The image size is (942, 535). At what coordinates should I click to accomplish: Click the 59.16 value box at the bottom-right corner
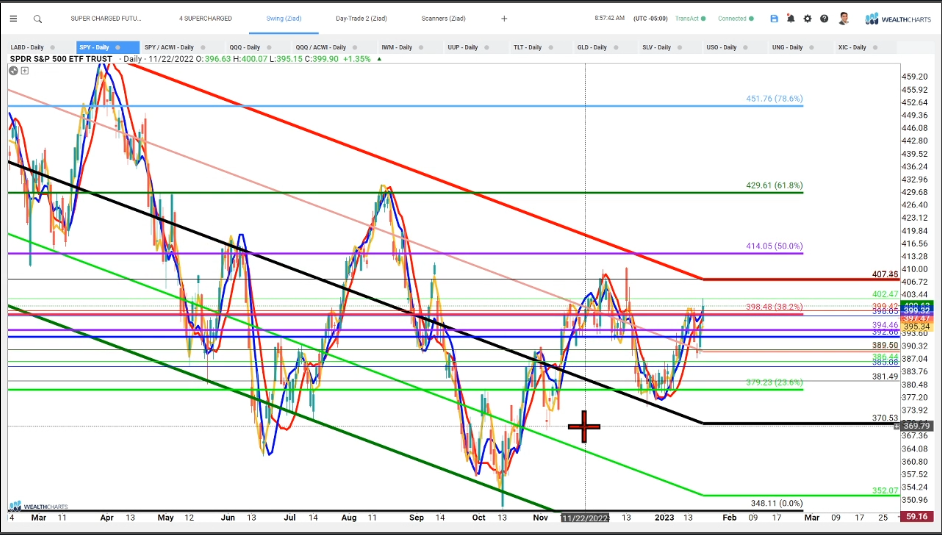point(916,516)
